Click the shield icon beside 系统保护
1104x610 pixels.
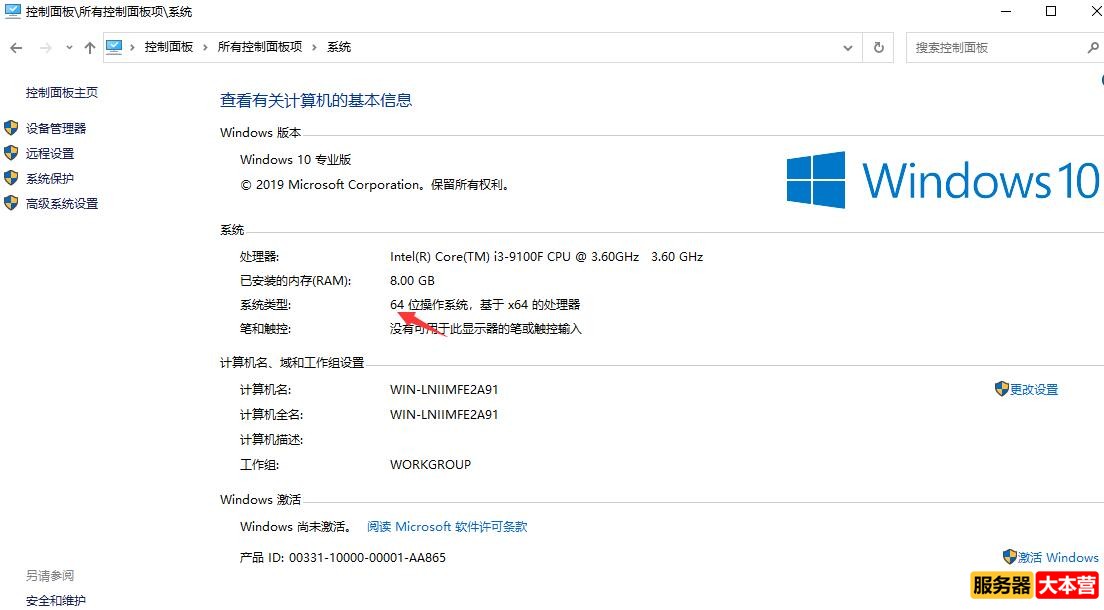coord(11,178)
